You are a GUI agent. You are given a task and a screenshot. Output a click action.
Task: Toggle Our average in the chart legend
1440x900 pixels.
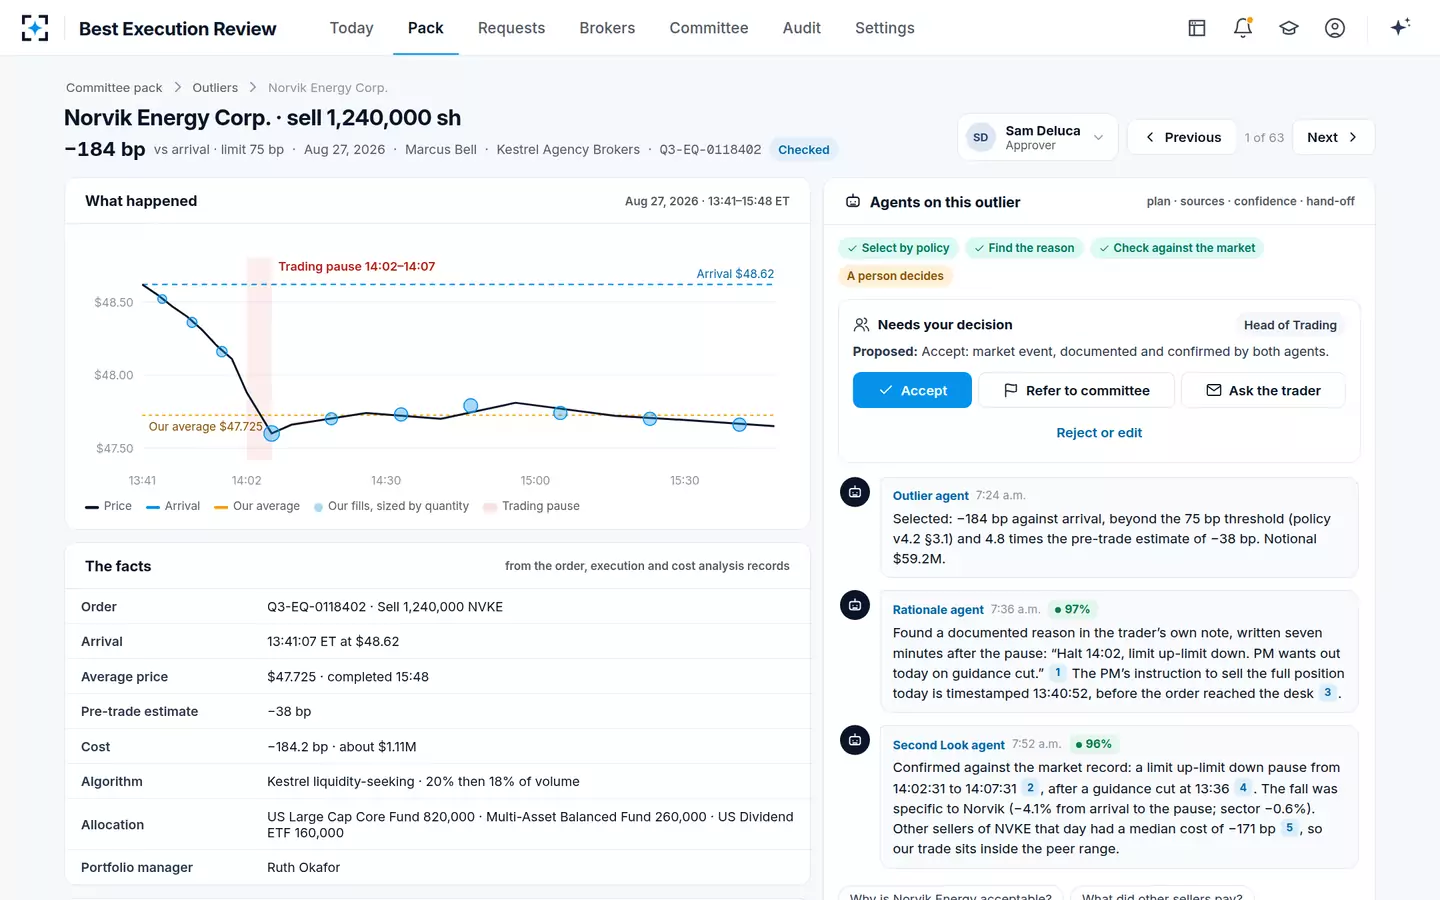(x=257, y=506)
